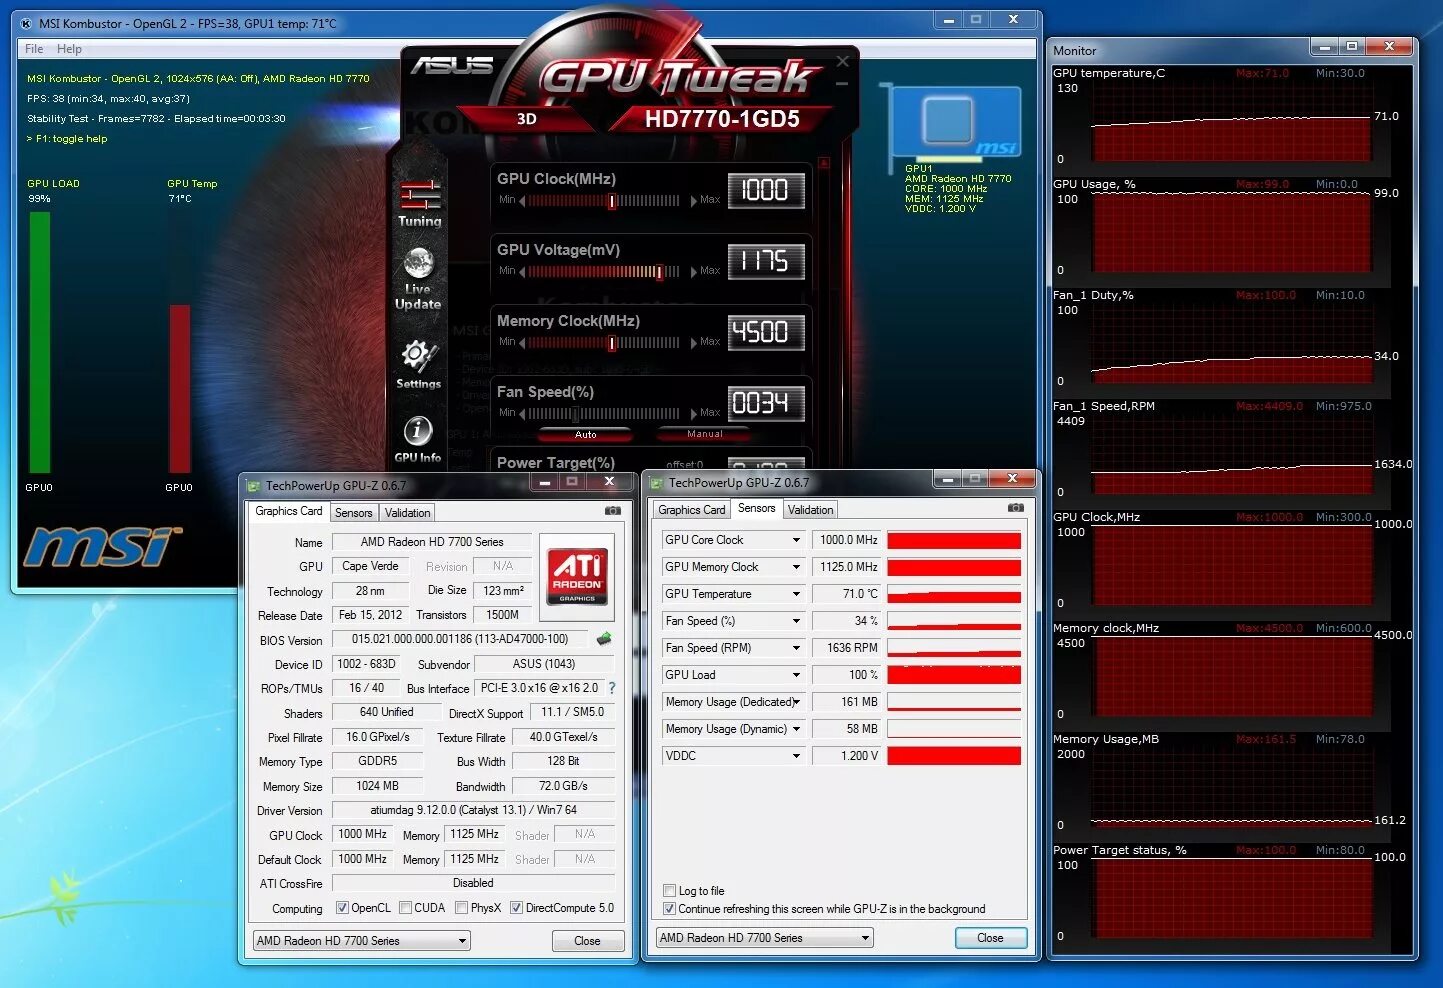This screenshot has height=988, width=1443.
Task: Click the Memory Clock 4500 value display
Action: (766, 332)
